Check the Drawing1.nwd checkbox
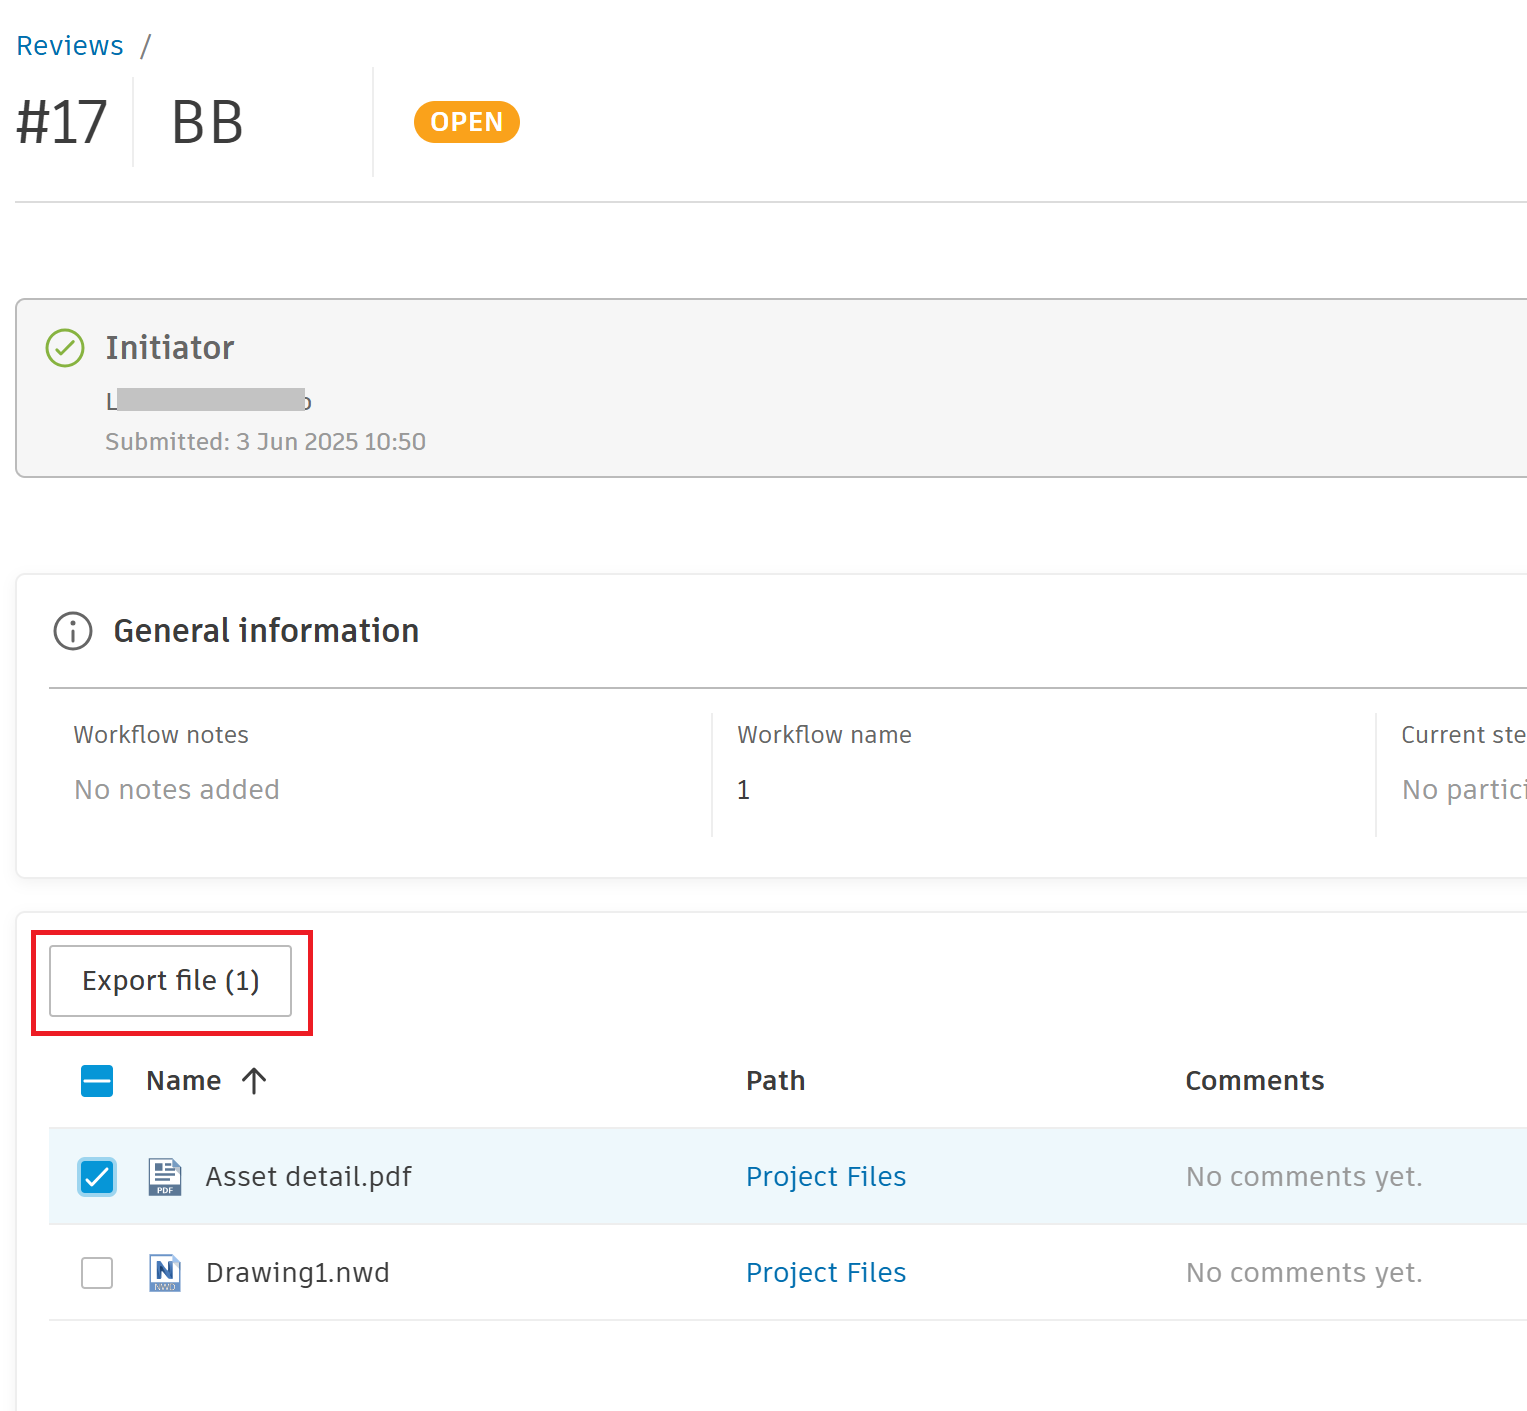Viewport: 1527px width, 1411px height. tap(97, 1273)
